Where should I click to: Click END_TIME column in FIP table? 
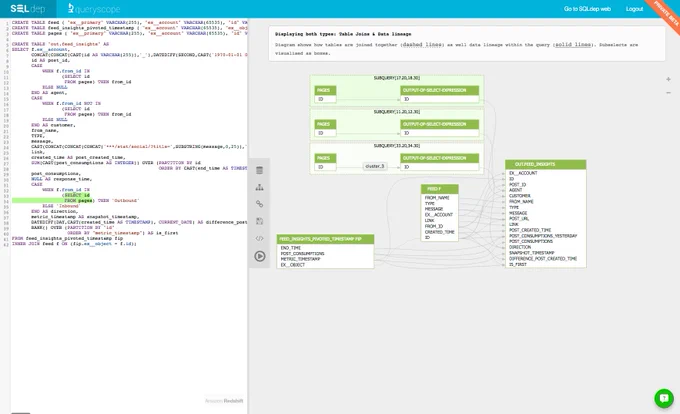tap(291, 248)
